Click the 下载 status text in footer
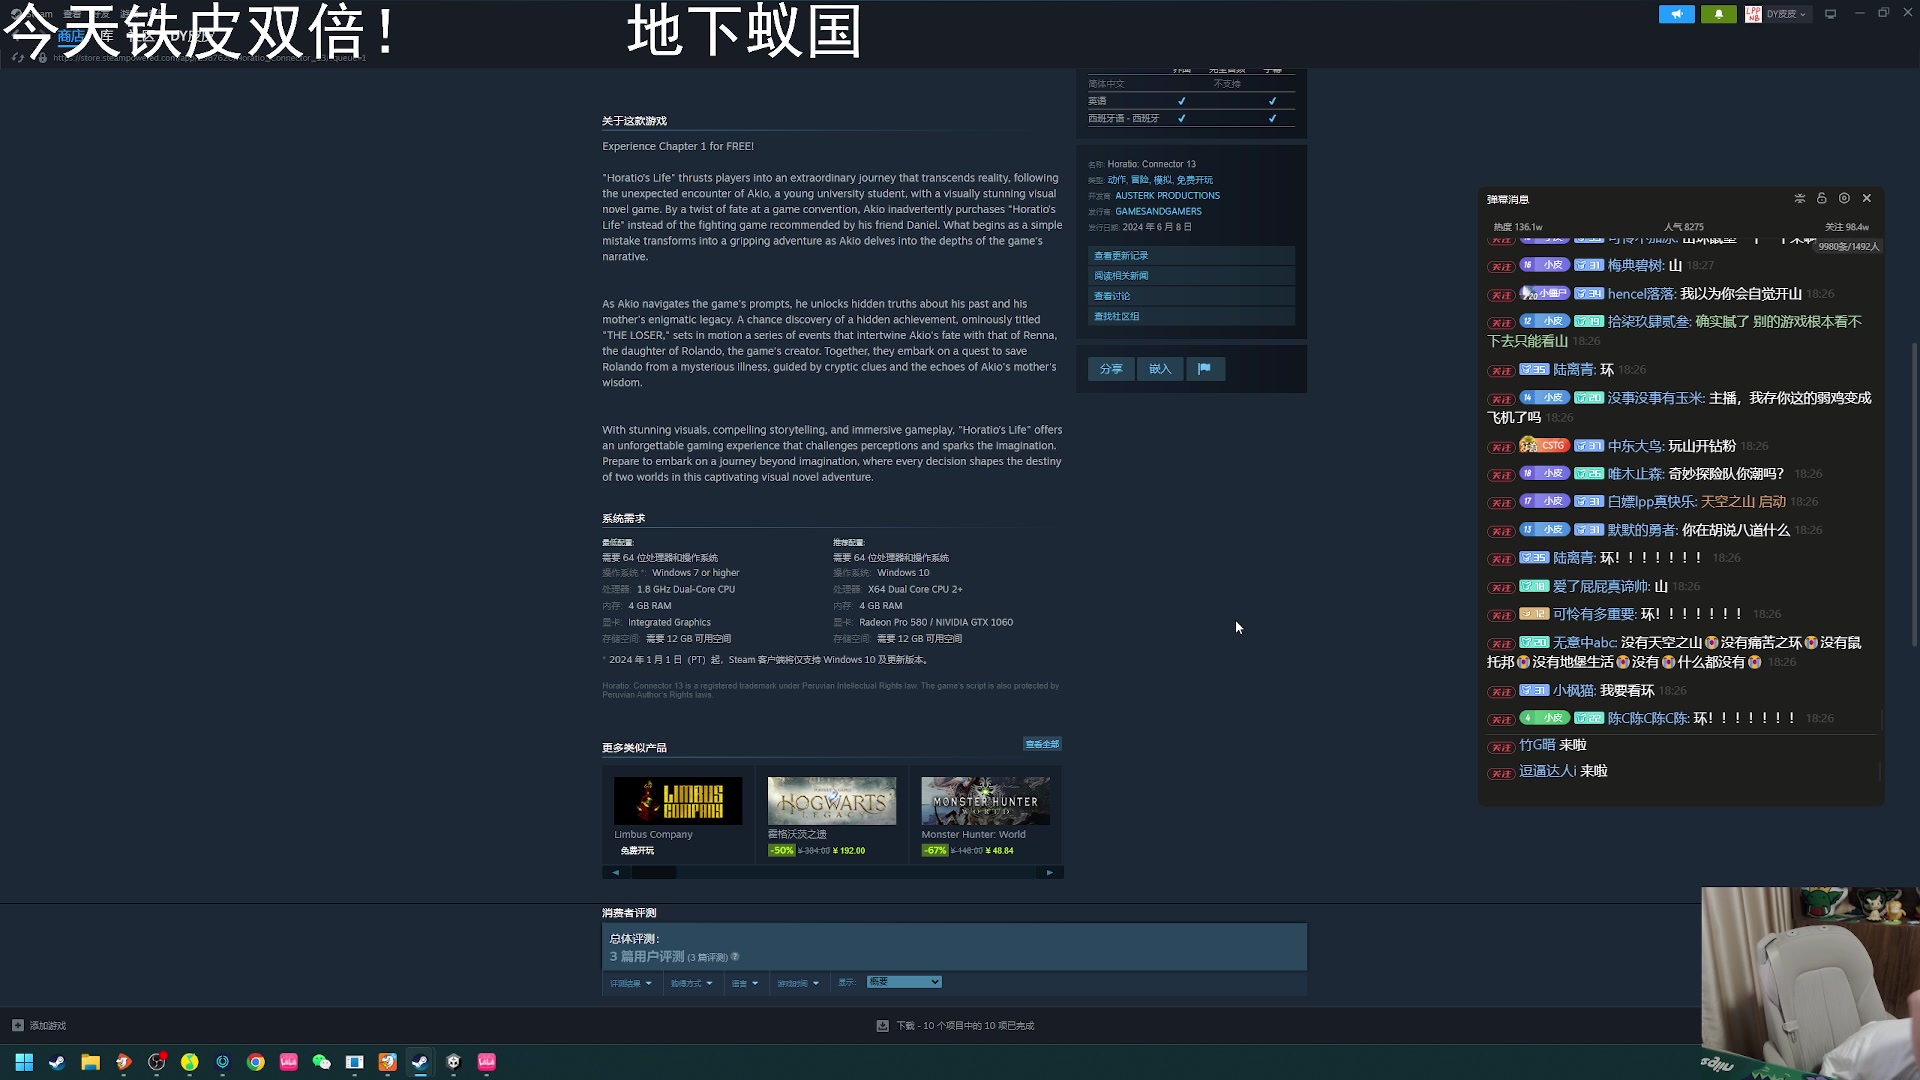The width and height of the screenshot is (1920, 1080). click(x=965, y=1026)
